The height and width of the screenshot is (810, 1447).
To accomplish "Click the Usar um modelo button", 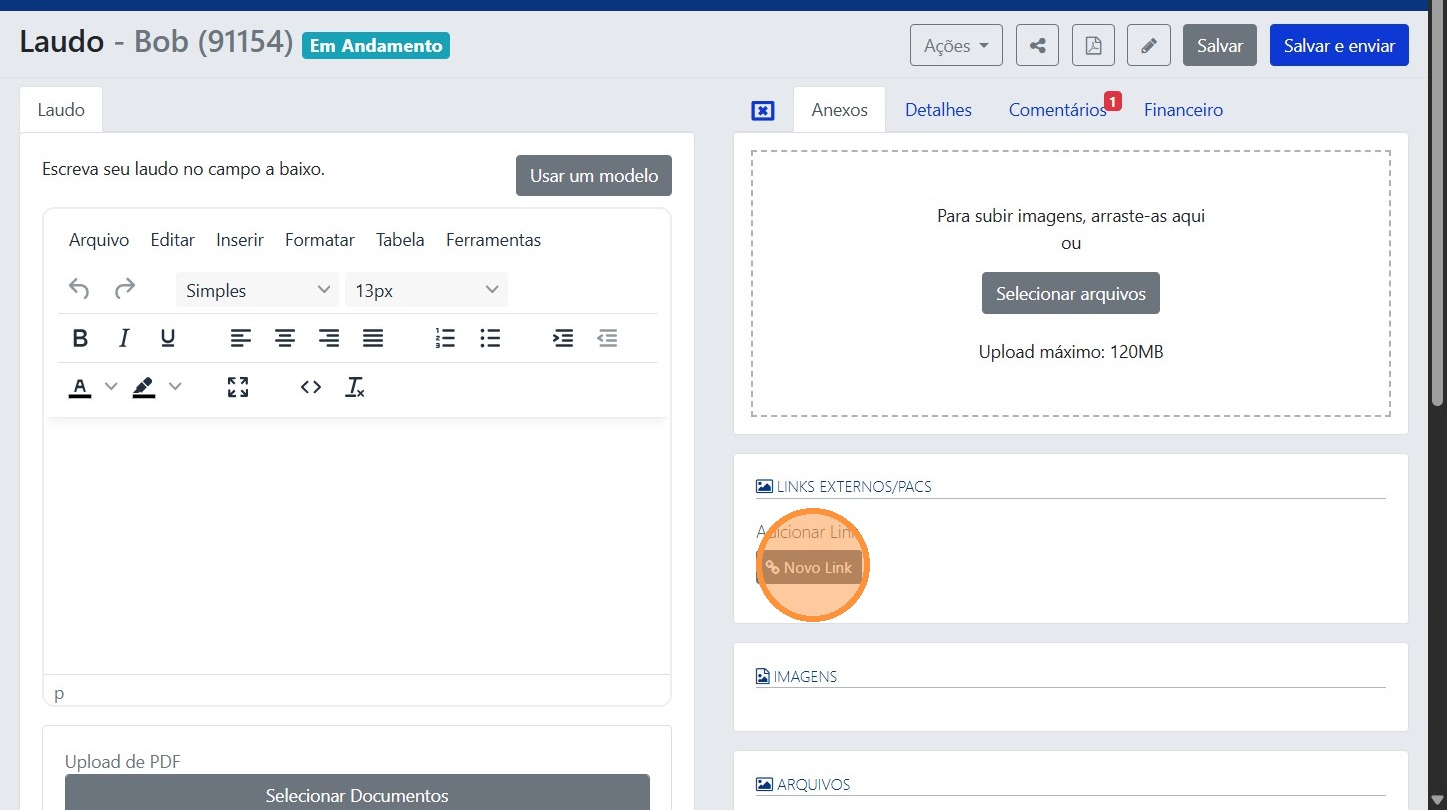I will (x=594, y=175).
